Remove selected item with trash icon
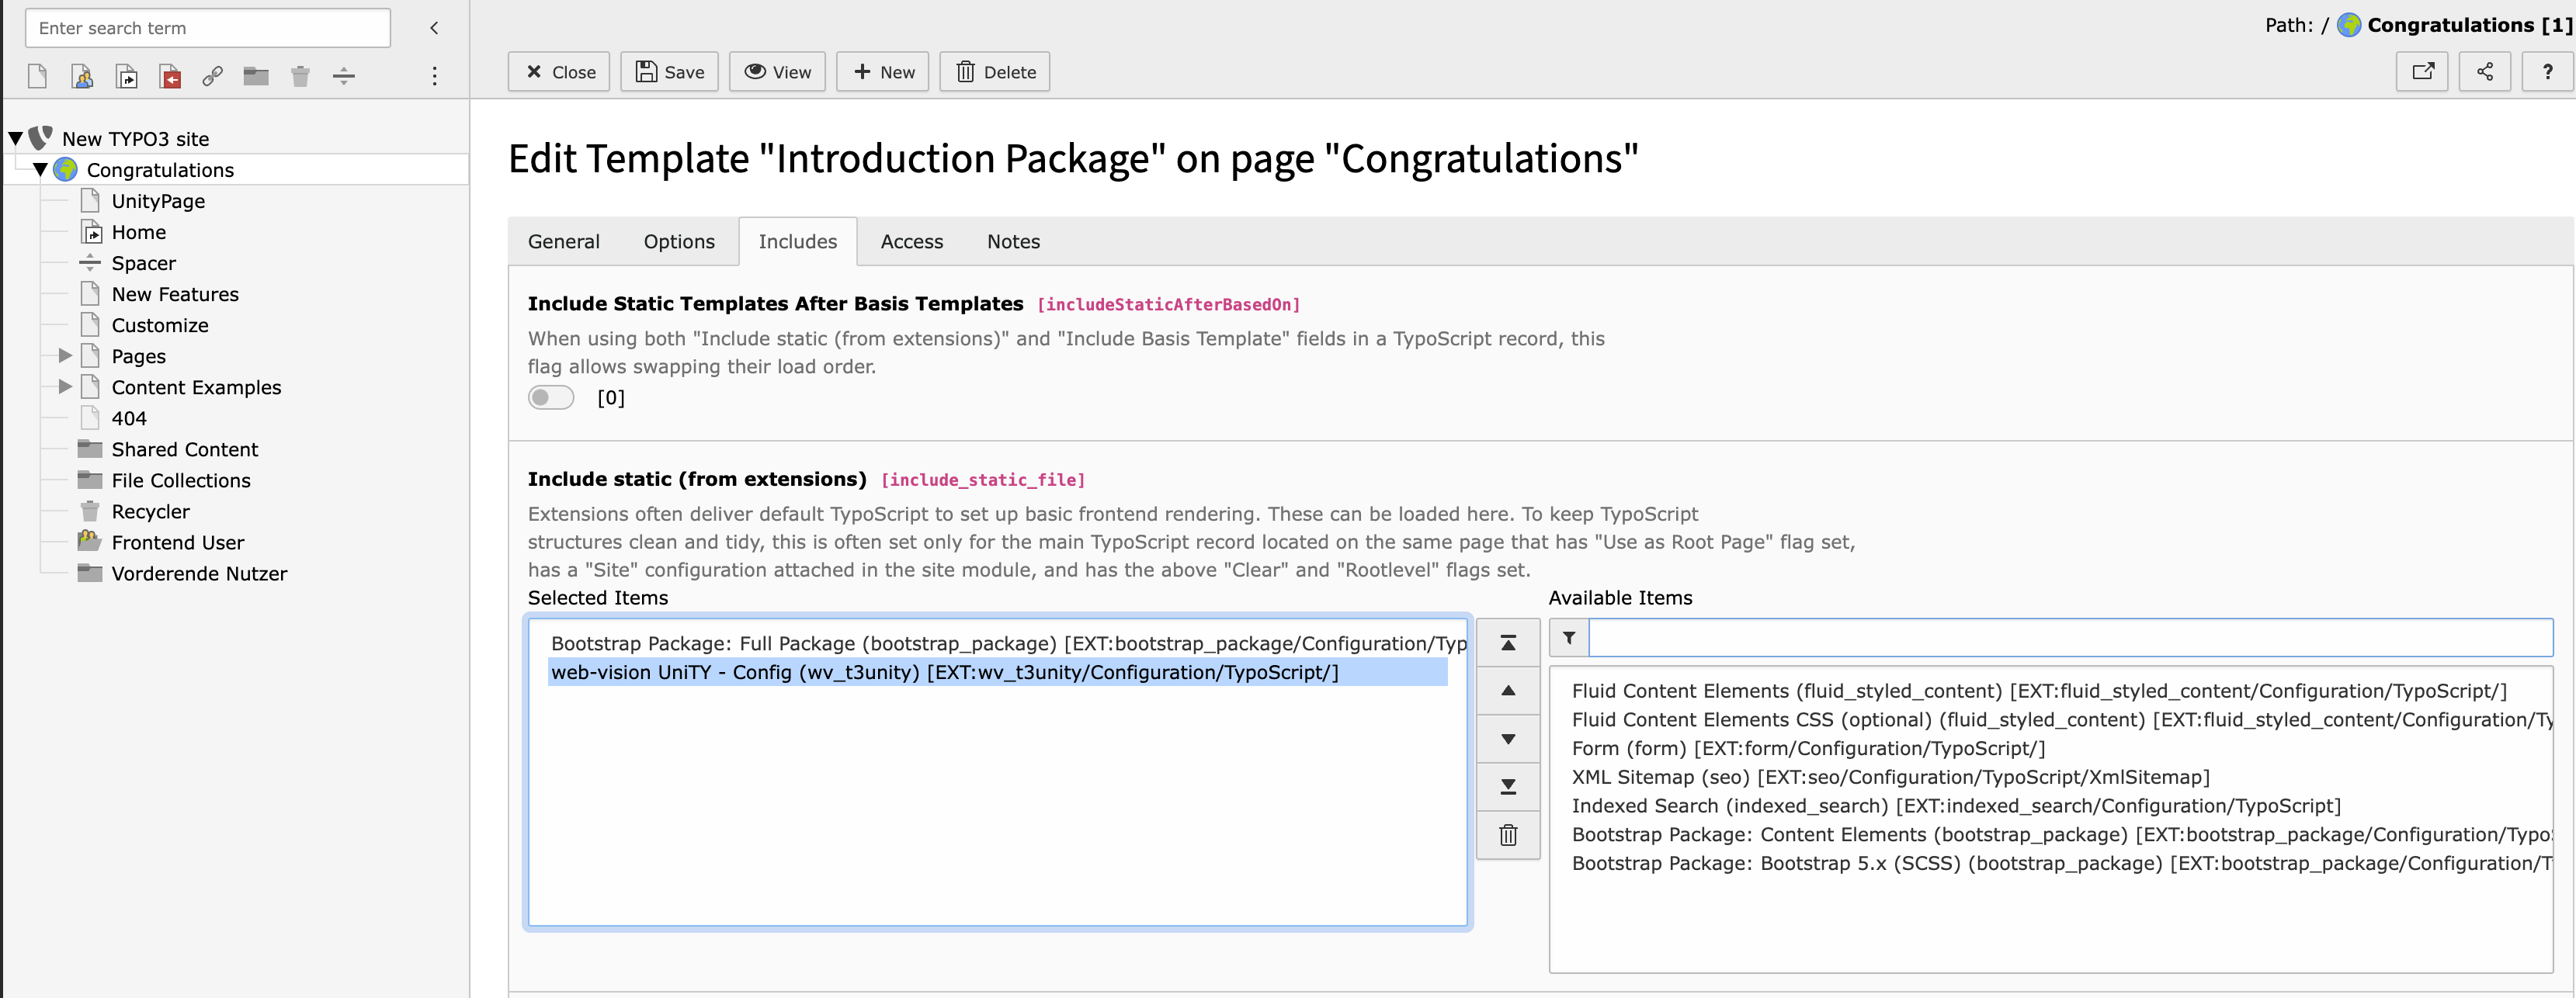Image resolution: width=2576 pixels, height=998 pixels. (x=1507, y=835)
